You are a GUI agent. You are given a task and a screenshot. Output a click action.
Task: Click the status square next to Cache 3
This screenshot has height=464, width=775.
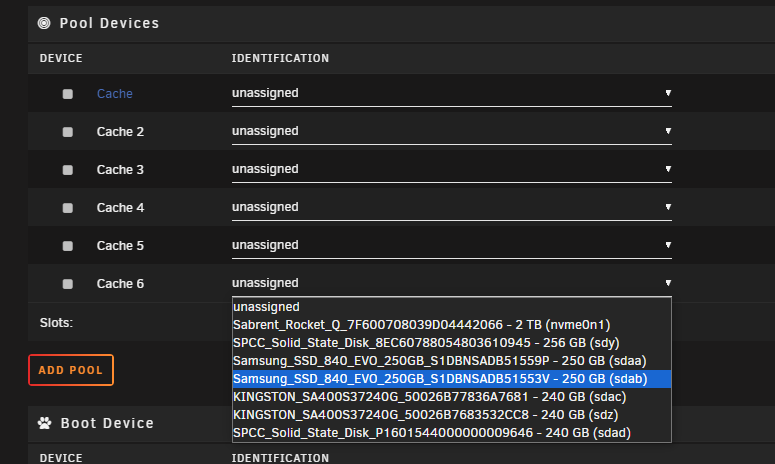coord(68,170)
